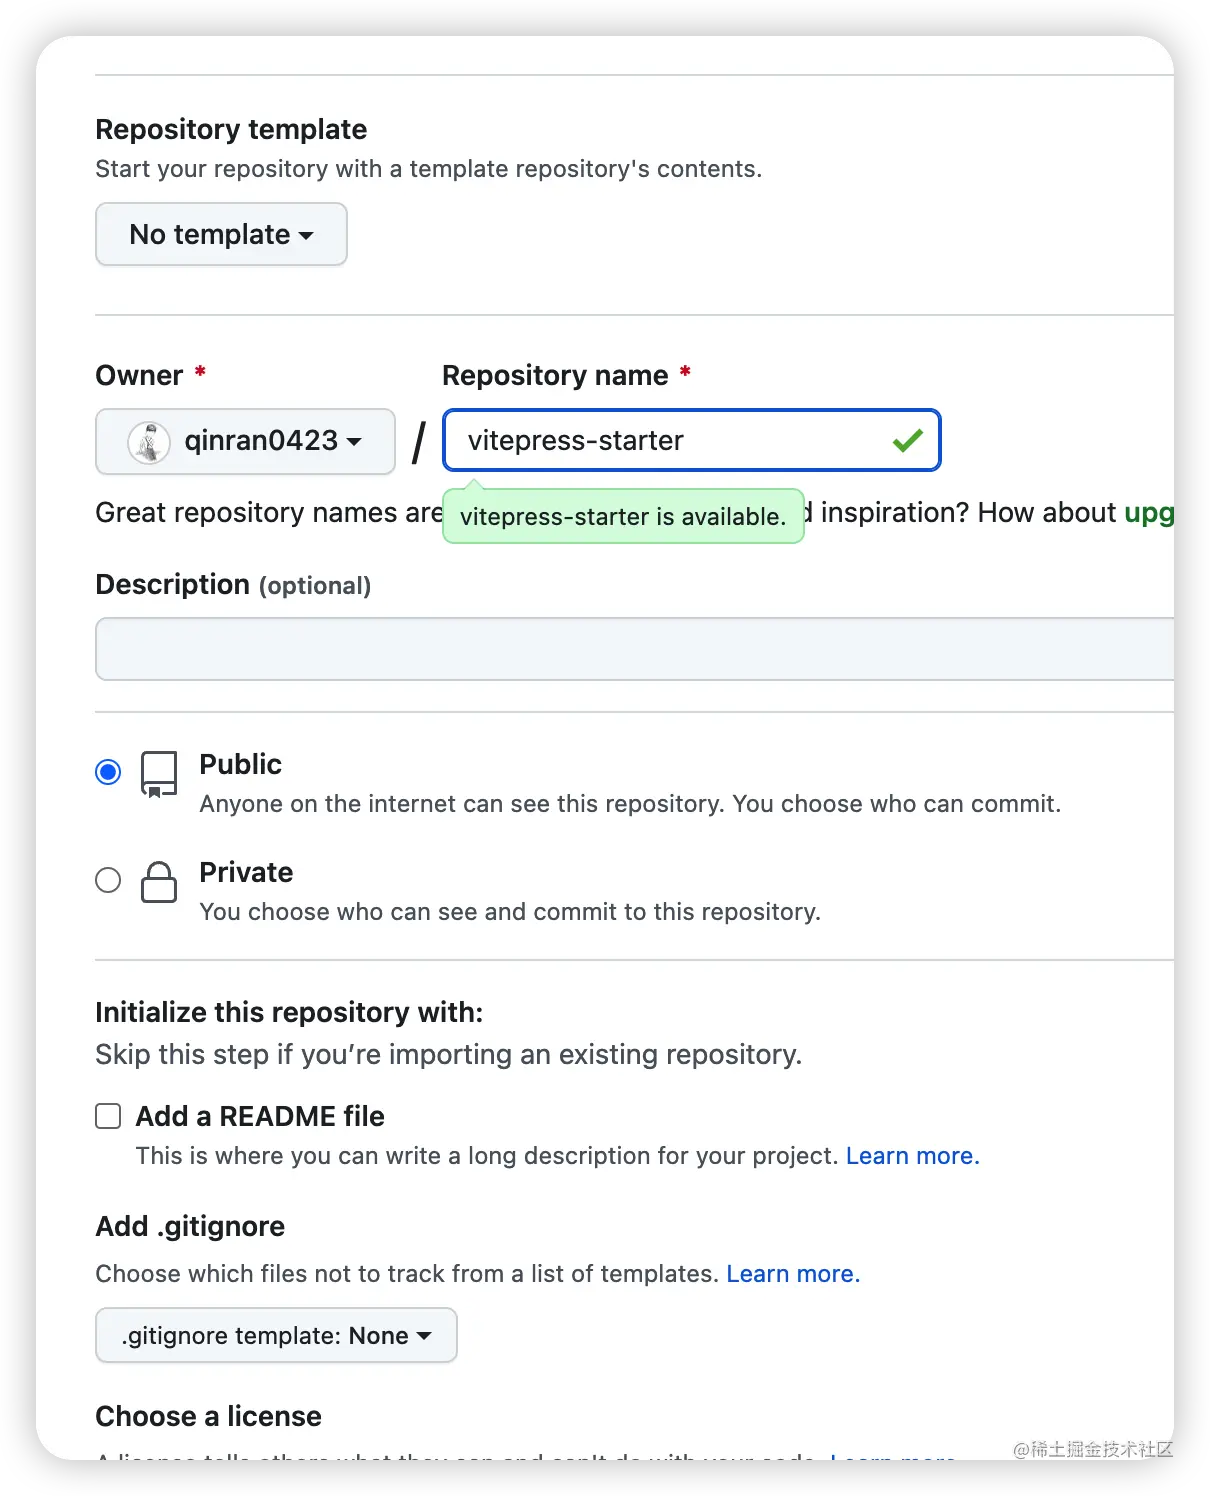
Task: Click the green availability checkmark icon
Action: [x=908, y=441]
